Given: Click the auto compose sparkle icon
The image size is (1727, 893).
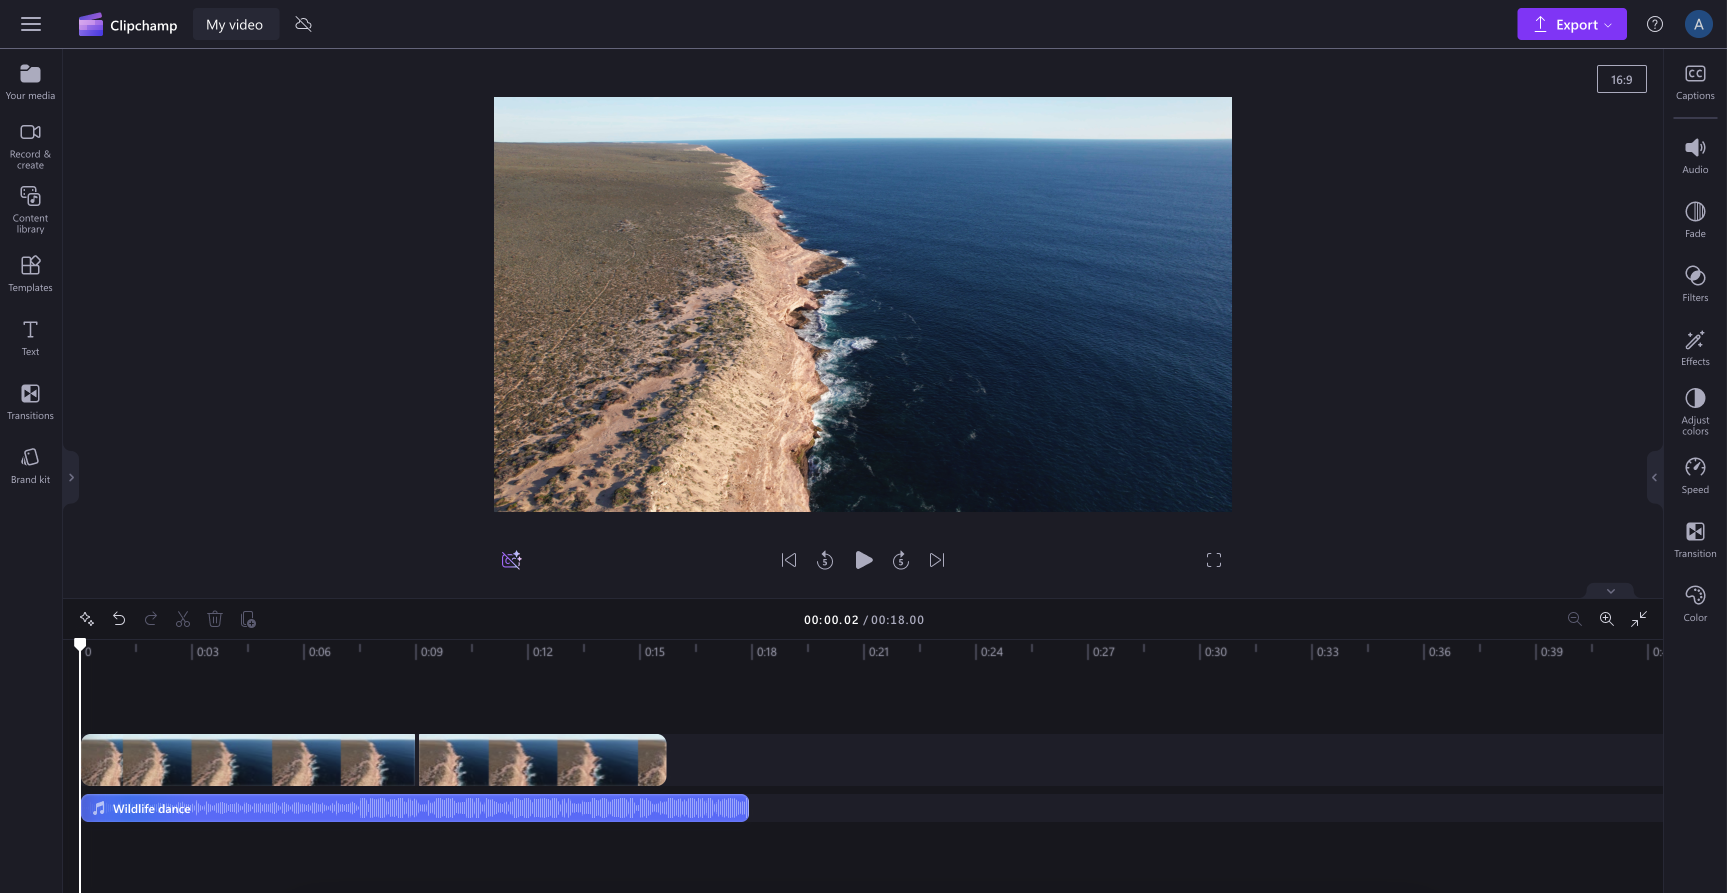Looking at the screenshot, I should tap(87, 619).
